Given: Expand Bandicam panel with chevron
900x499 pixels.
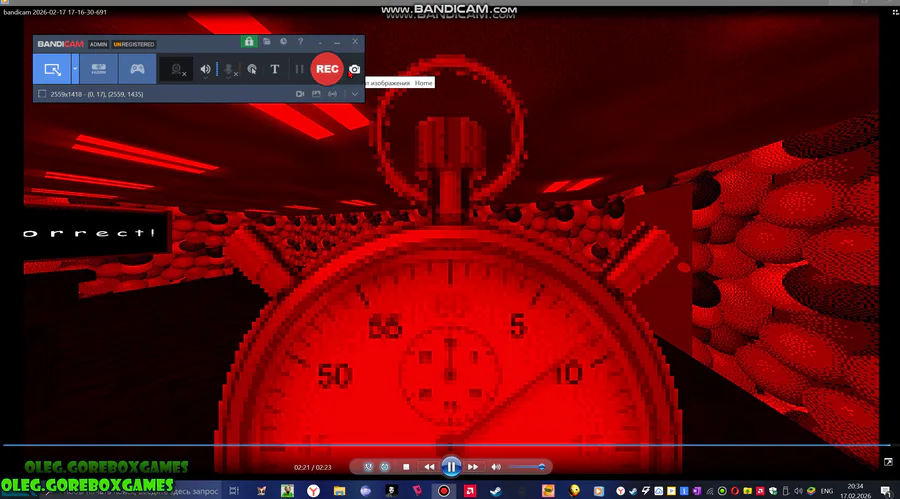Looking at the screenshot, I should 355,94.
